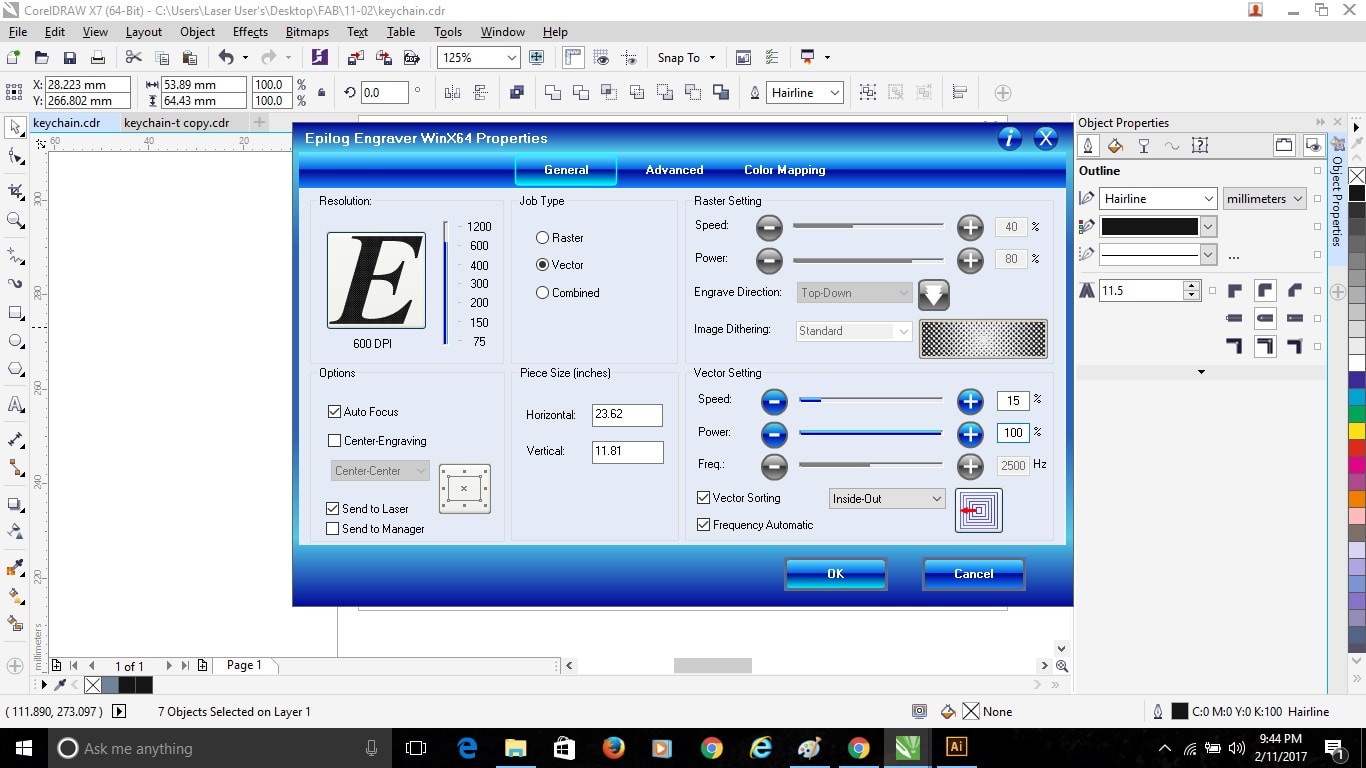Screen dimensions: 1366x768
Task: Toggle the Auto Focus checkbox
Action: 334,412
